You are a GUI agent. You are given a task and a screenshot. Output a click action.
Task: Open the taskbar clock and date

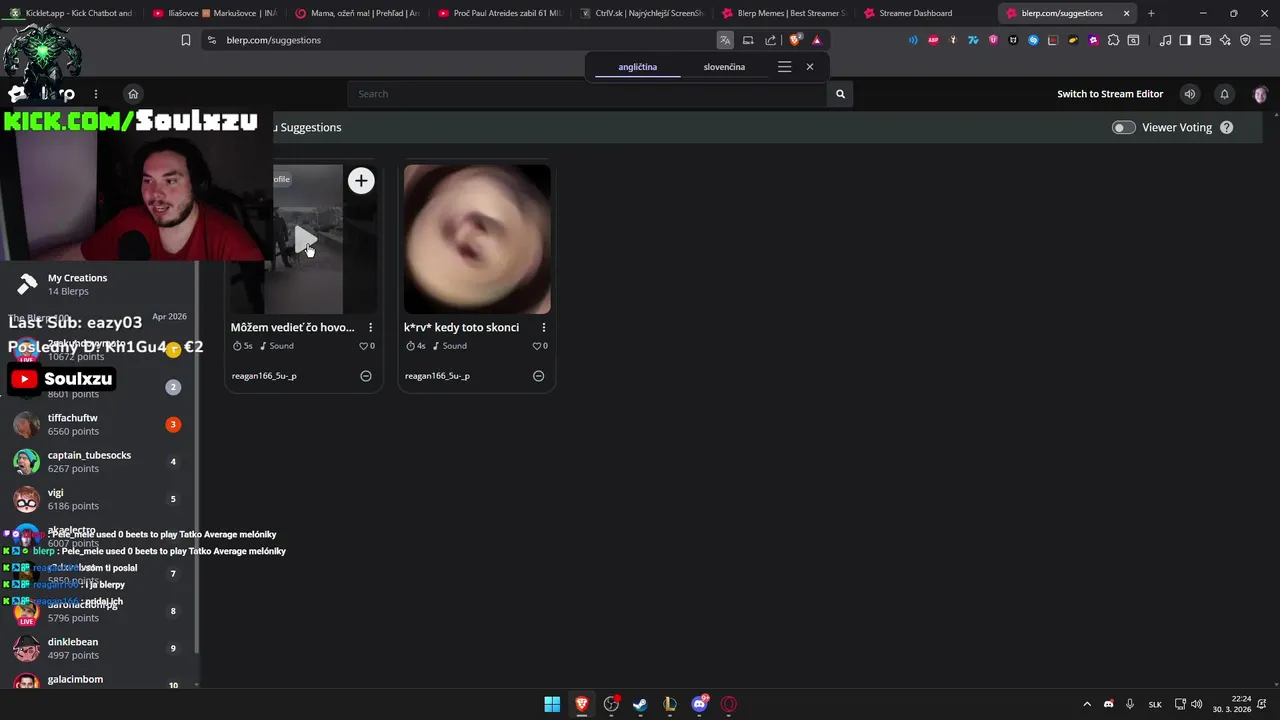pos(1233,704)
